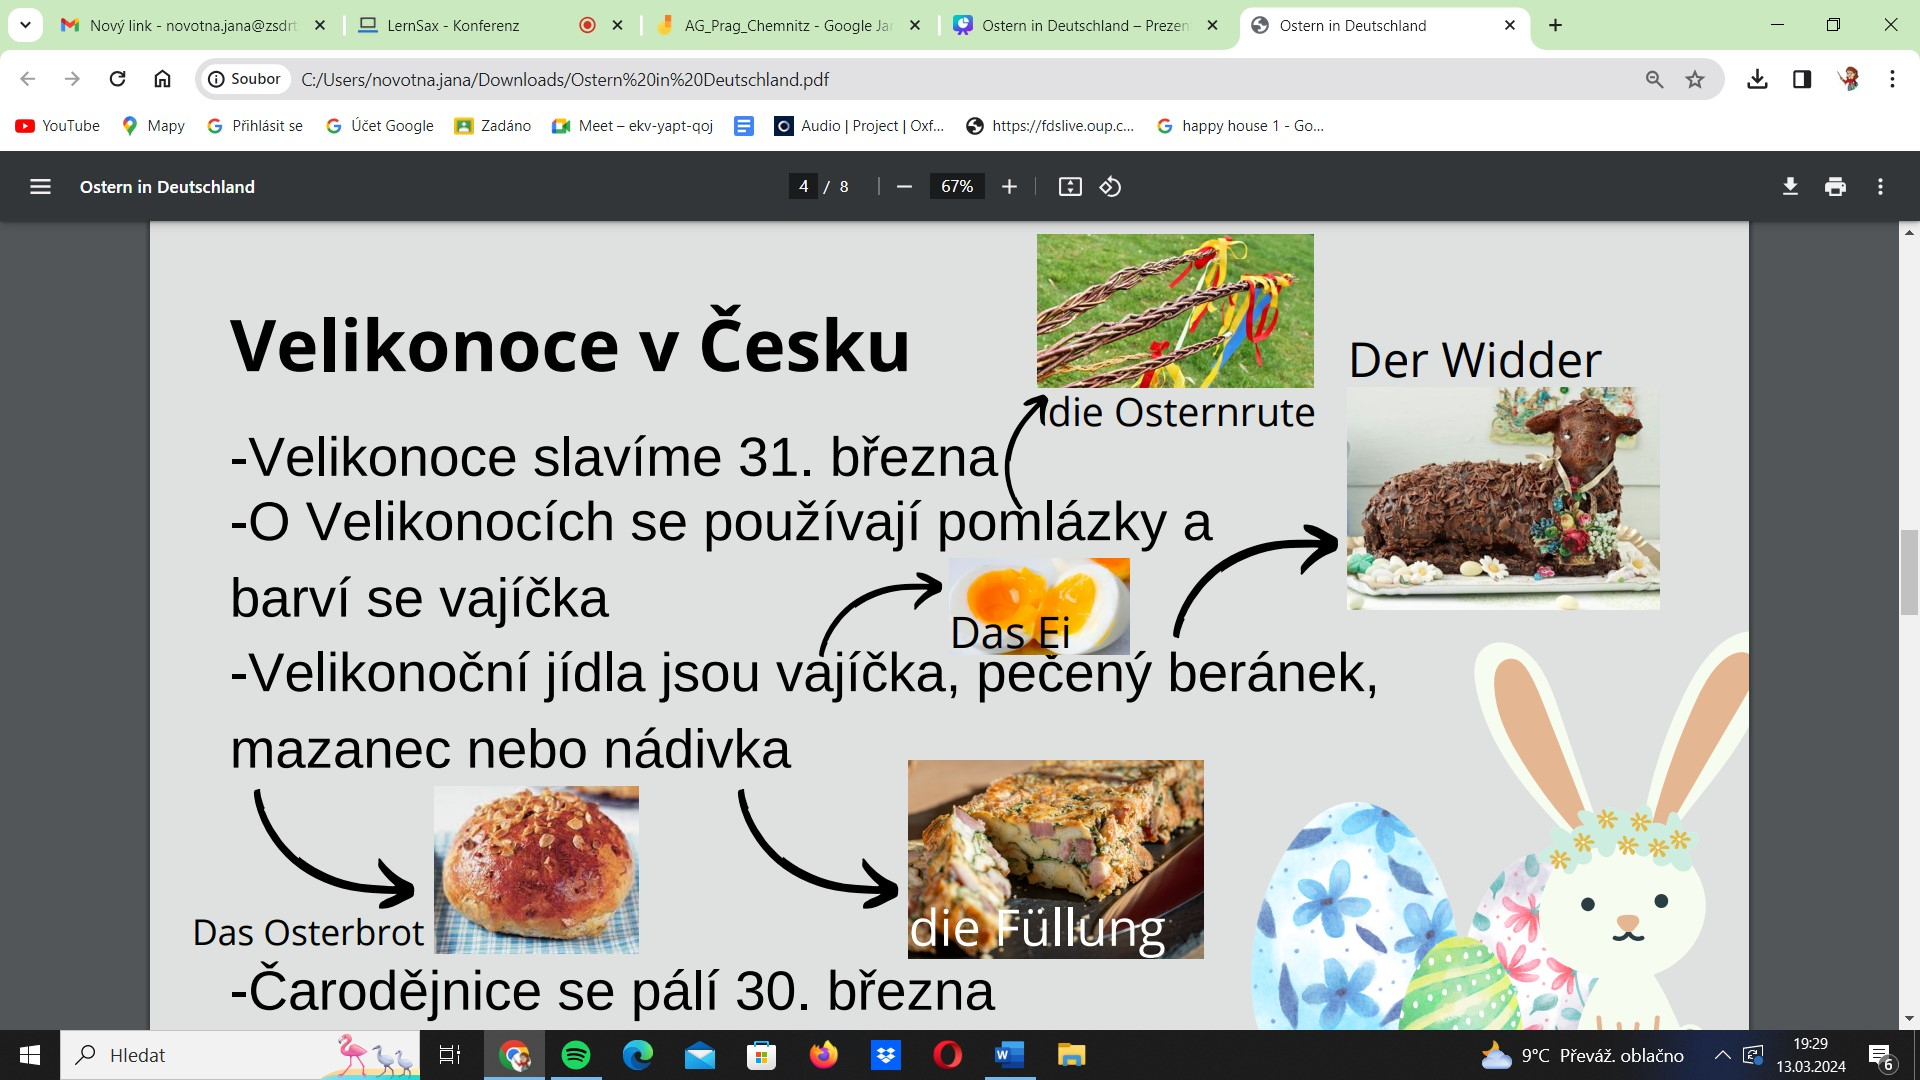Open the YouTube bookmark
The image size is (1920, 1080).
(x=57, y=126)
